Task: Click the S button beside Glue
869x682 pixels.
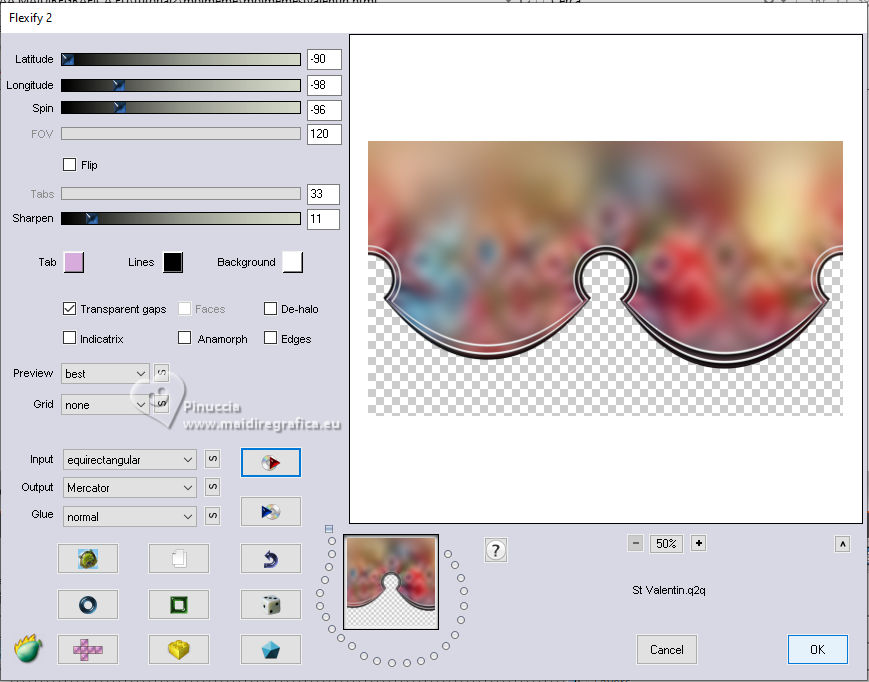Action: (x=213, y=515)
